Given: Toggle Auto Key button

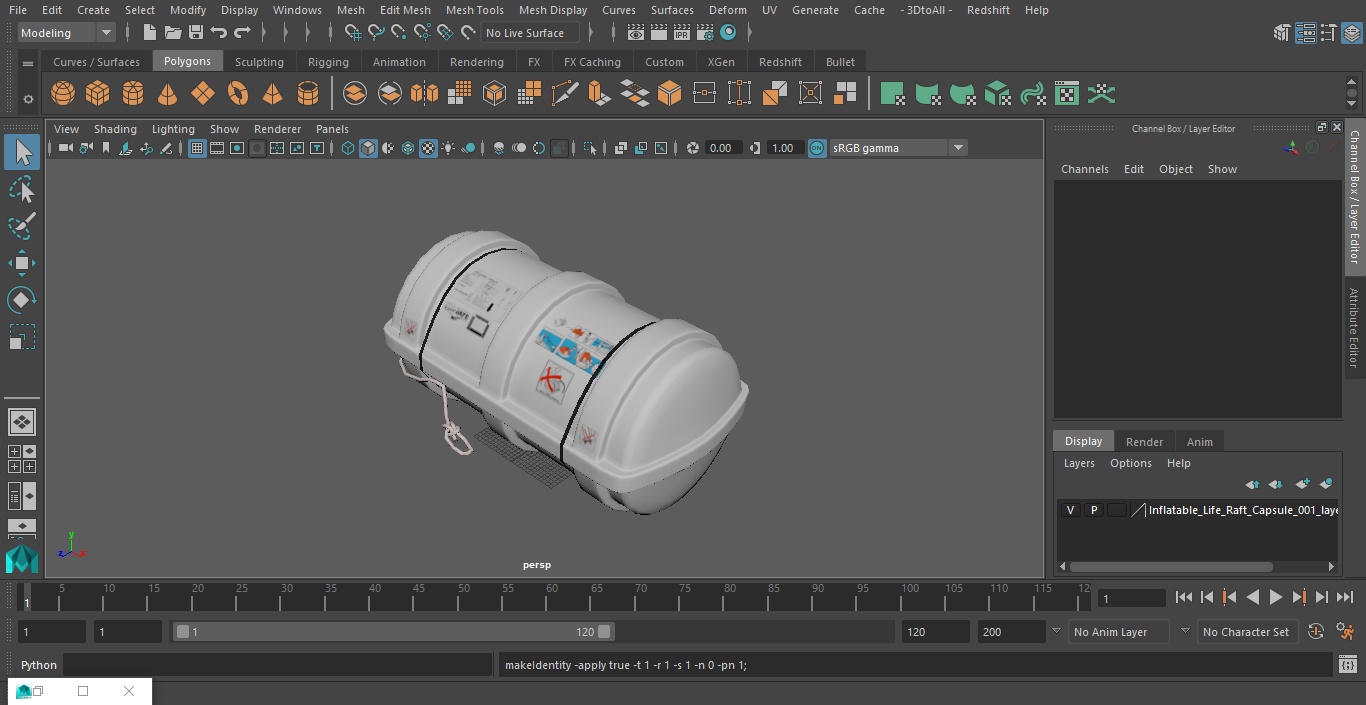Looking at the screenshot, I should [1316, 632].
